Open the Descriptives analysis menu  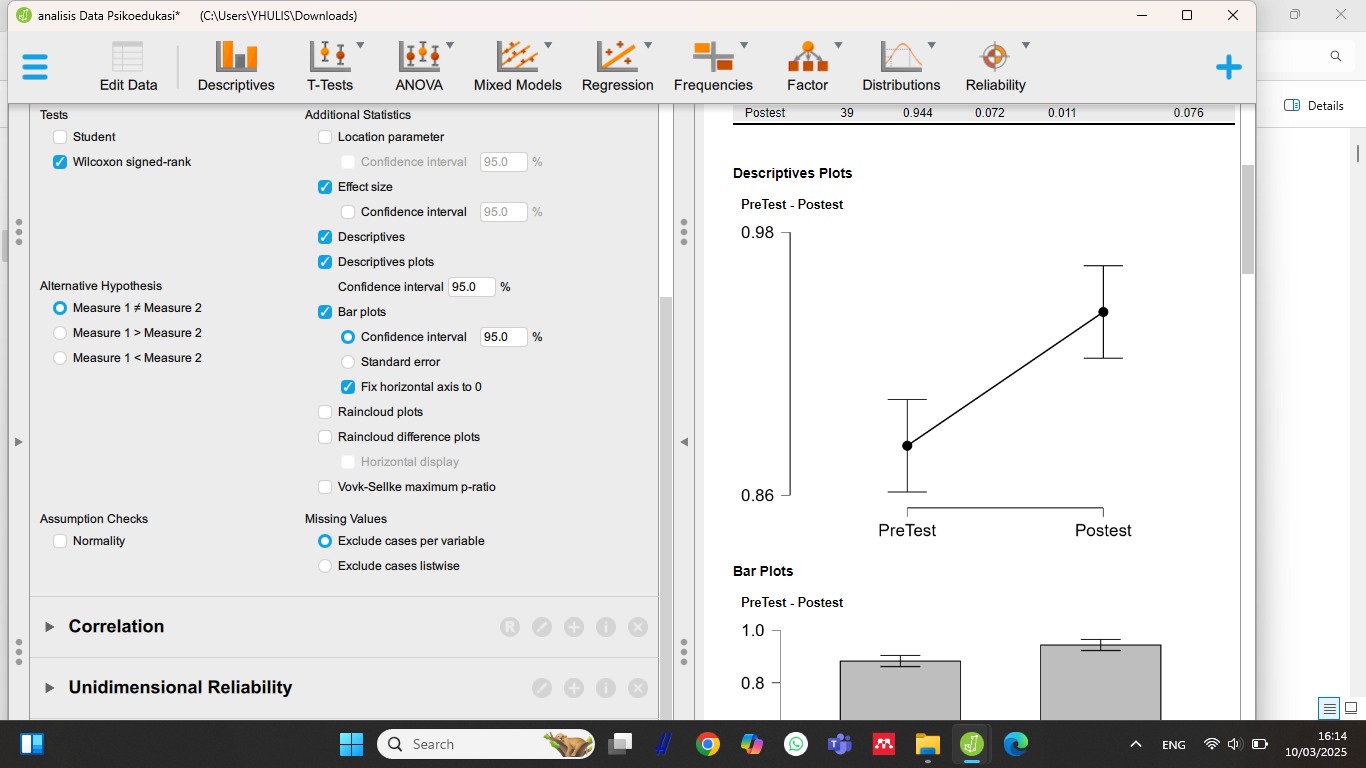[x=236, y=66]
